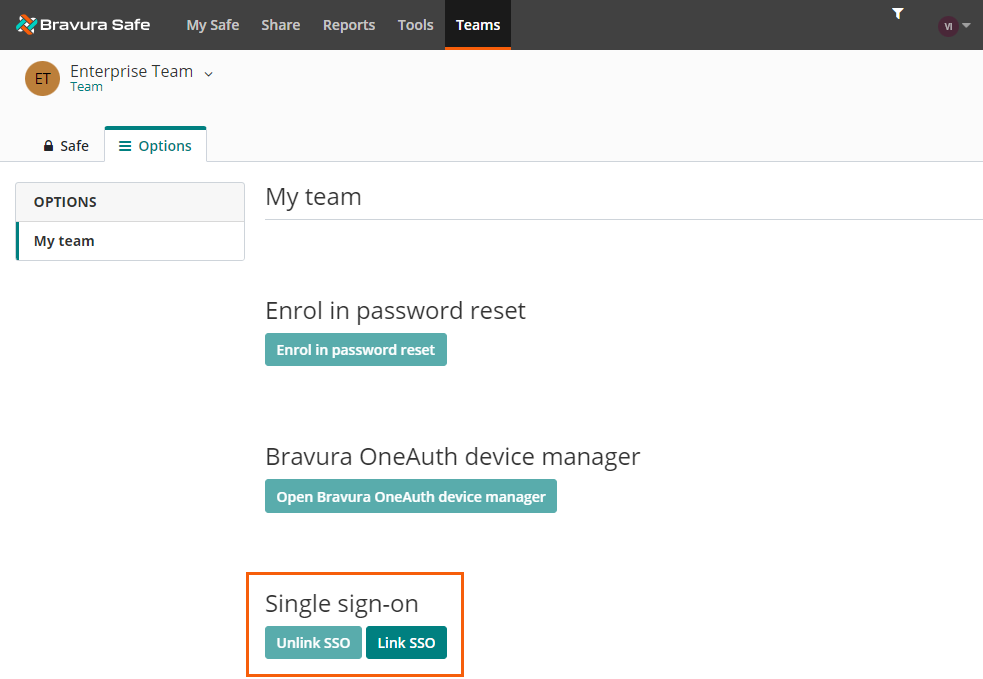
Task: Select My team in the Options sidebar
Action: (x=64, y=240)
